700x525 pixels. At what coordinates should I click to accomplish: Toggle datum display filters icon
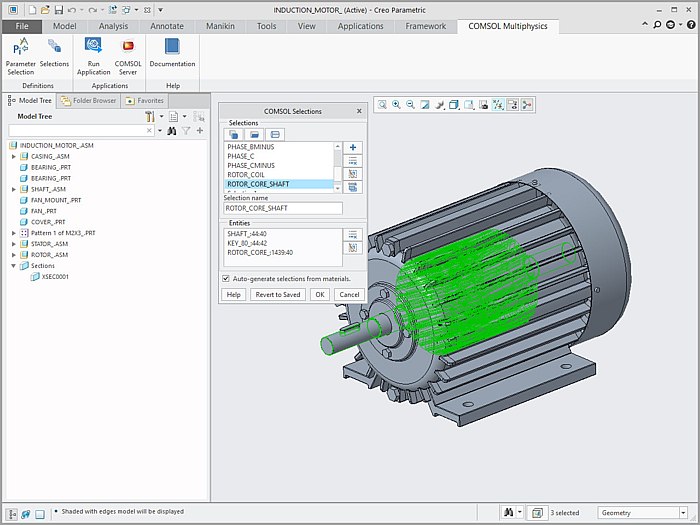(498, 104)
